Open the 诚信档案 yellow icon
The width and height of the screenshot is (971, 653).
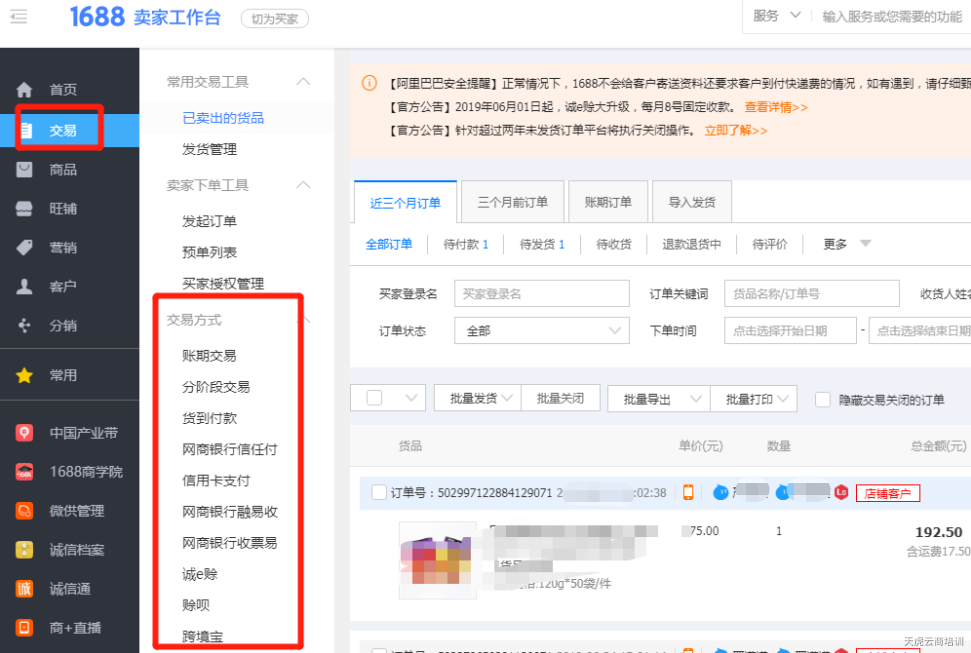24,550
